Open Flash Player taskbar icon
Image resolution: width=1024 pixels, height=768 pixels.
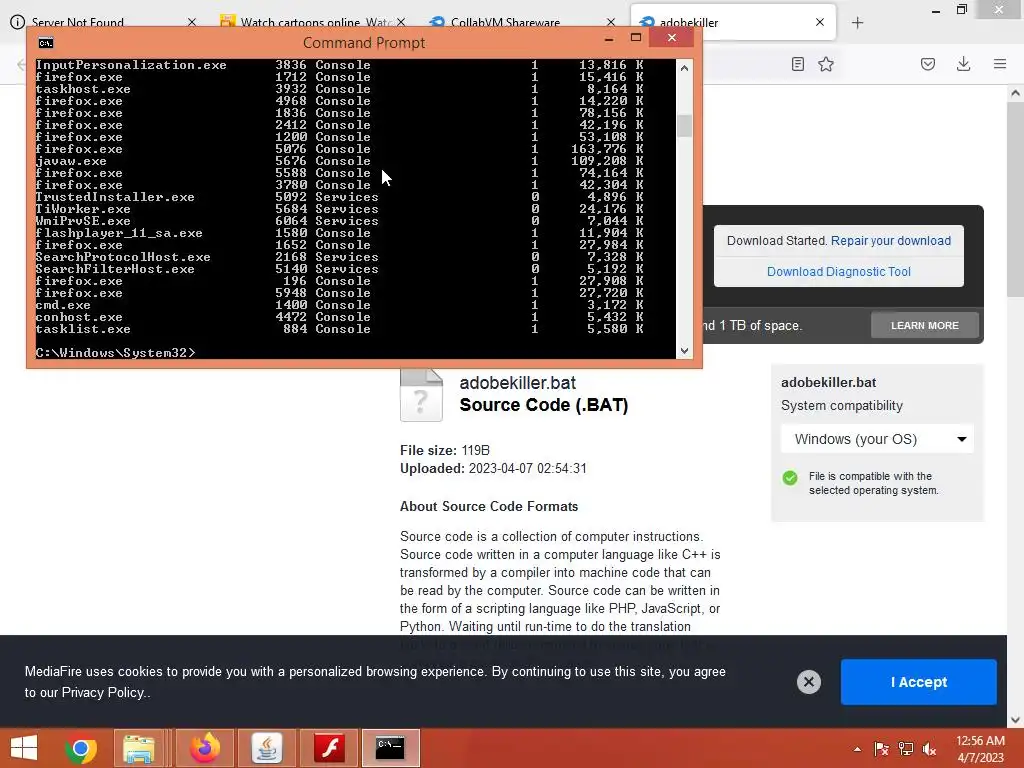(x=329, y=748)
